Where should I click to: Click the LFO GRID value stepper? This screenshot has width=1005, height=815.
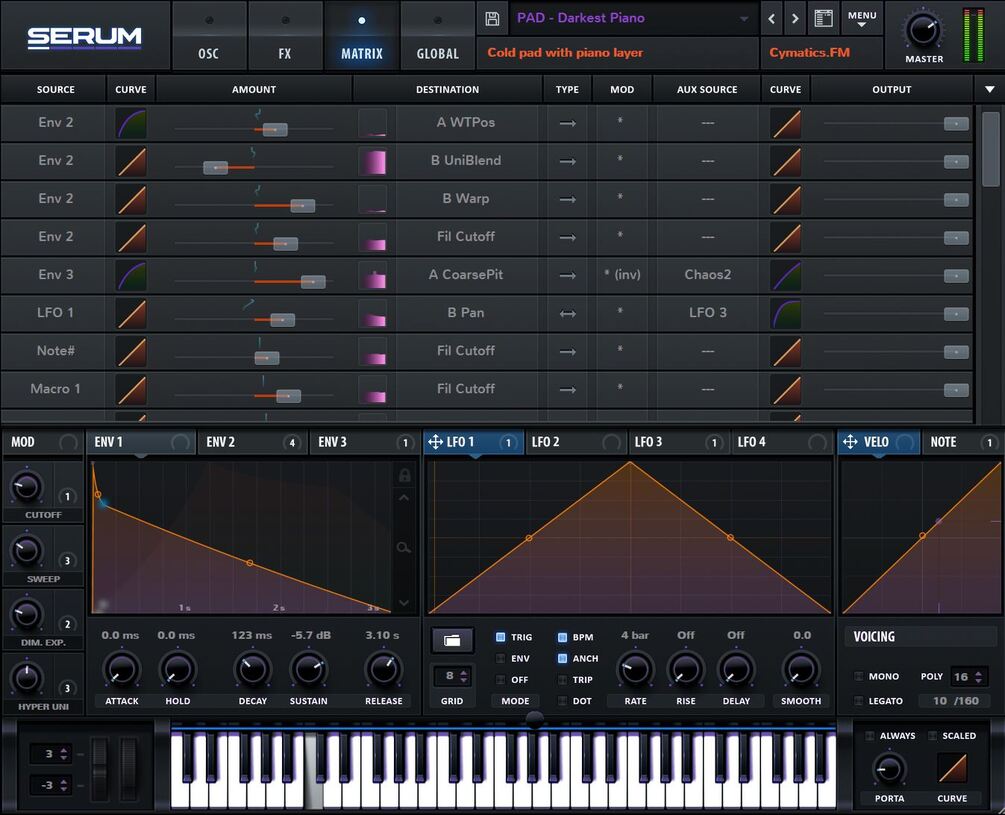(453, 676)
